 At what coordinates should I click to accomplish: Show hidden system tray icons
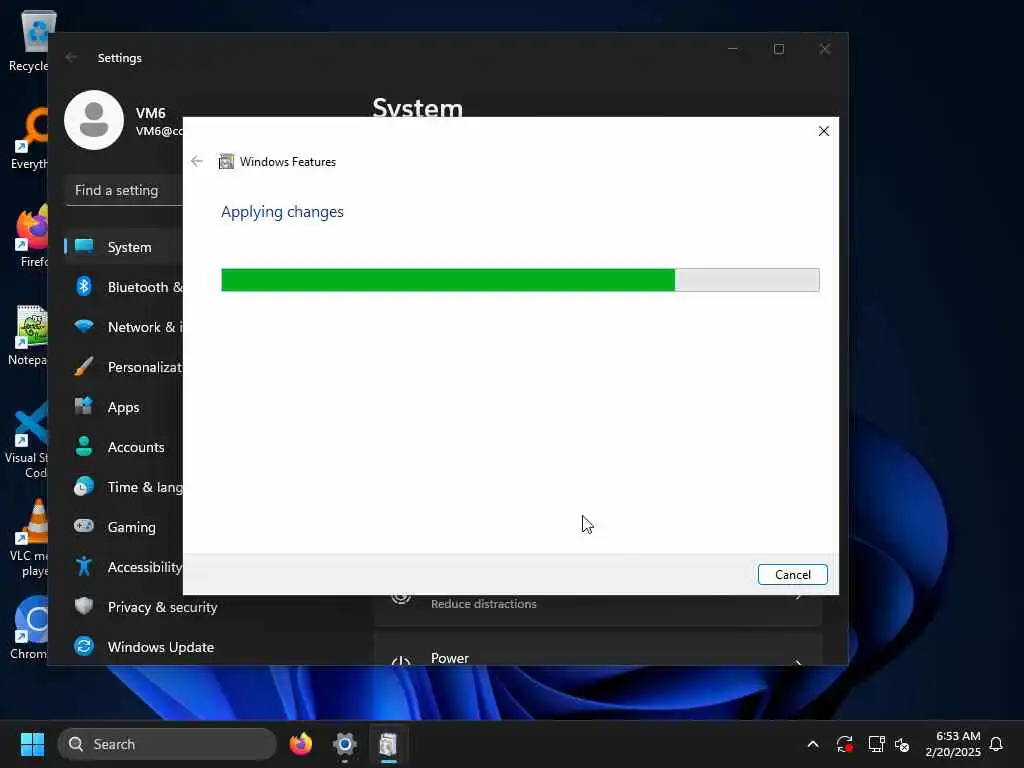pos(812,744)
